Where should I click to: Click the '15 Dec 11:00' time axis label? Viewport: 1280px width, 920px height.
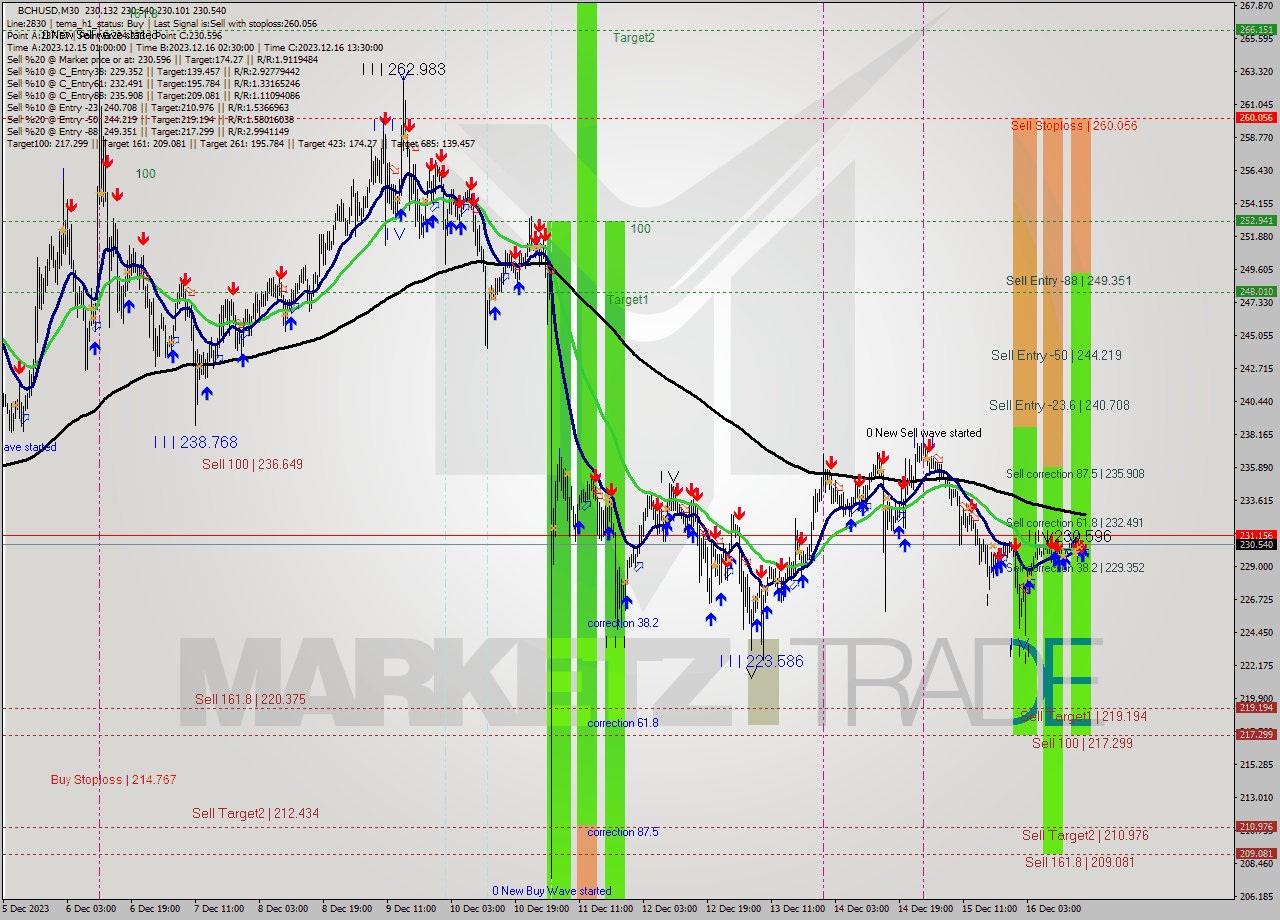[x=989, y=909]
